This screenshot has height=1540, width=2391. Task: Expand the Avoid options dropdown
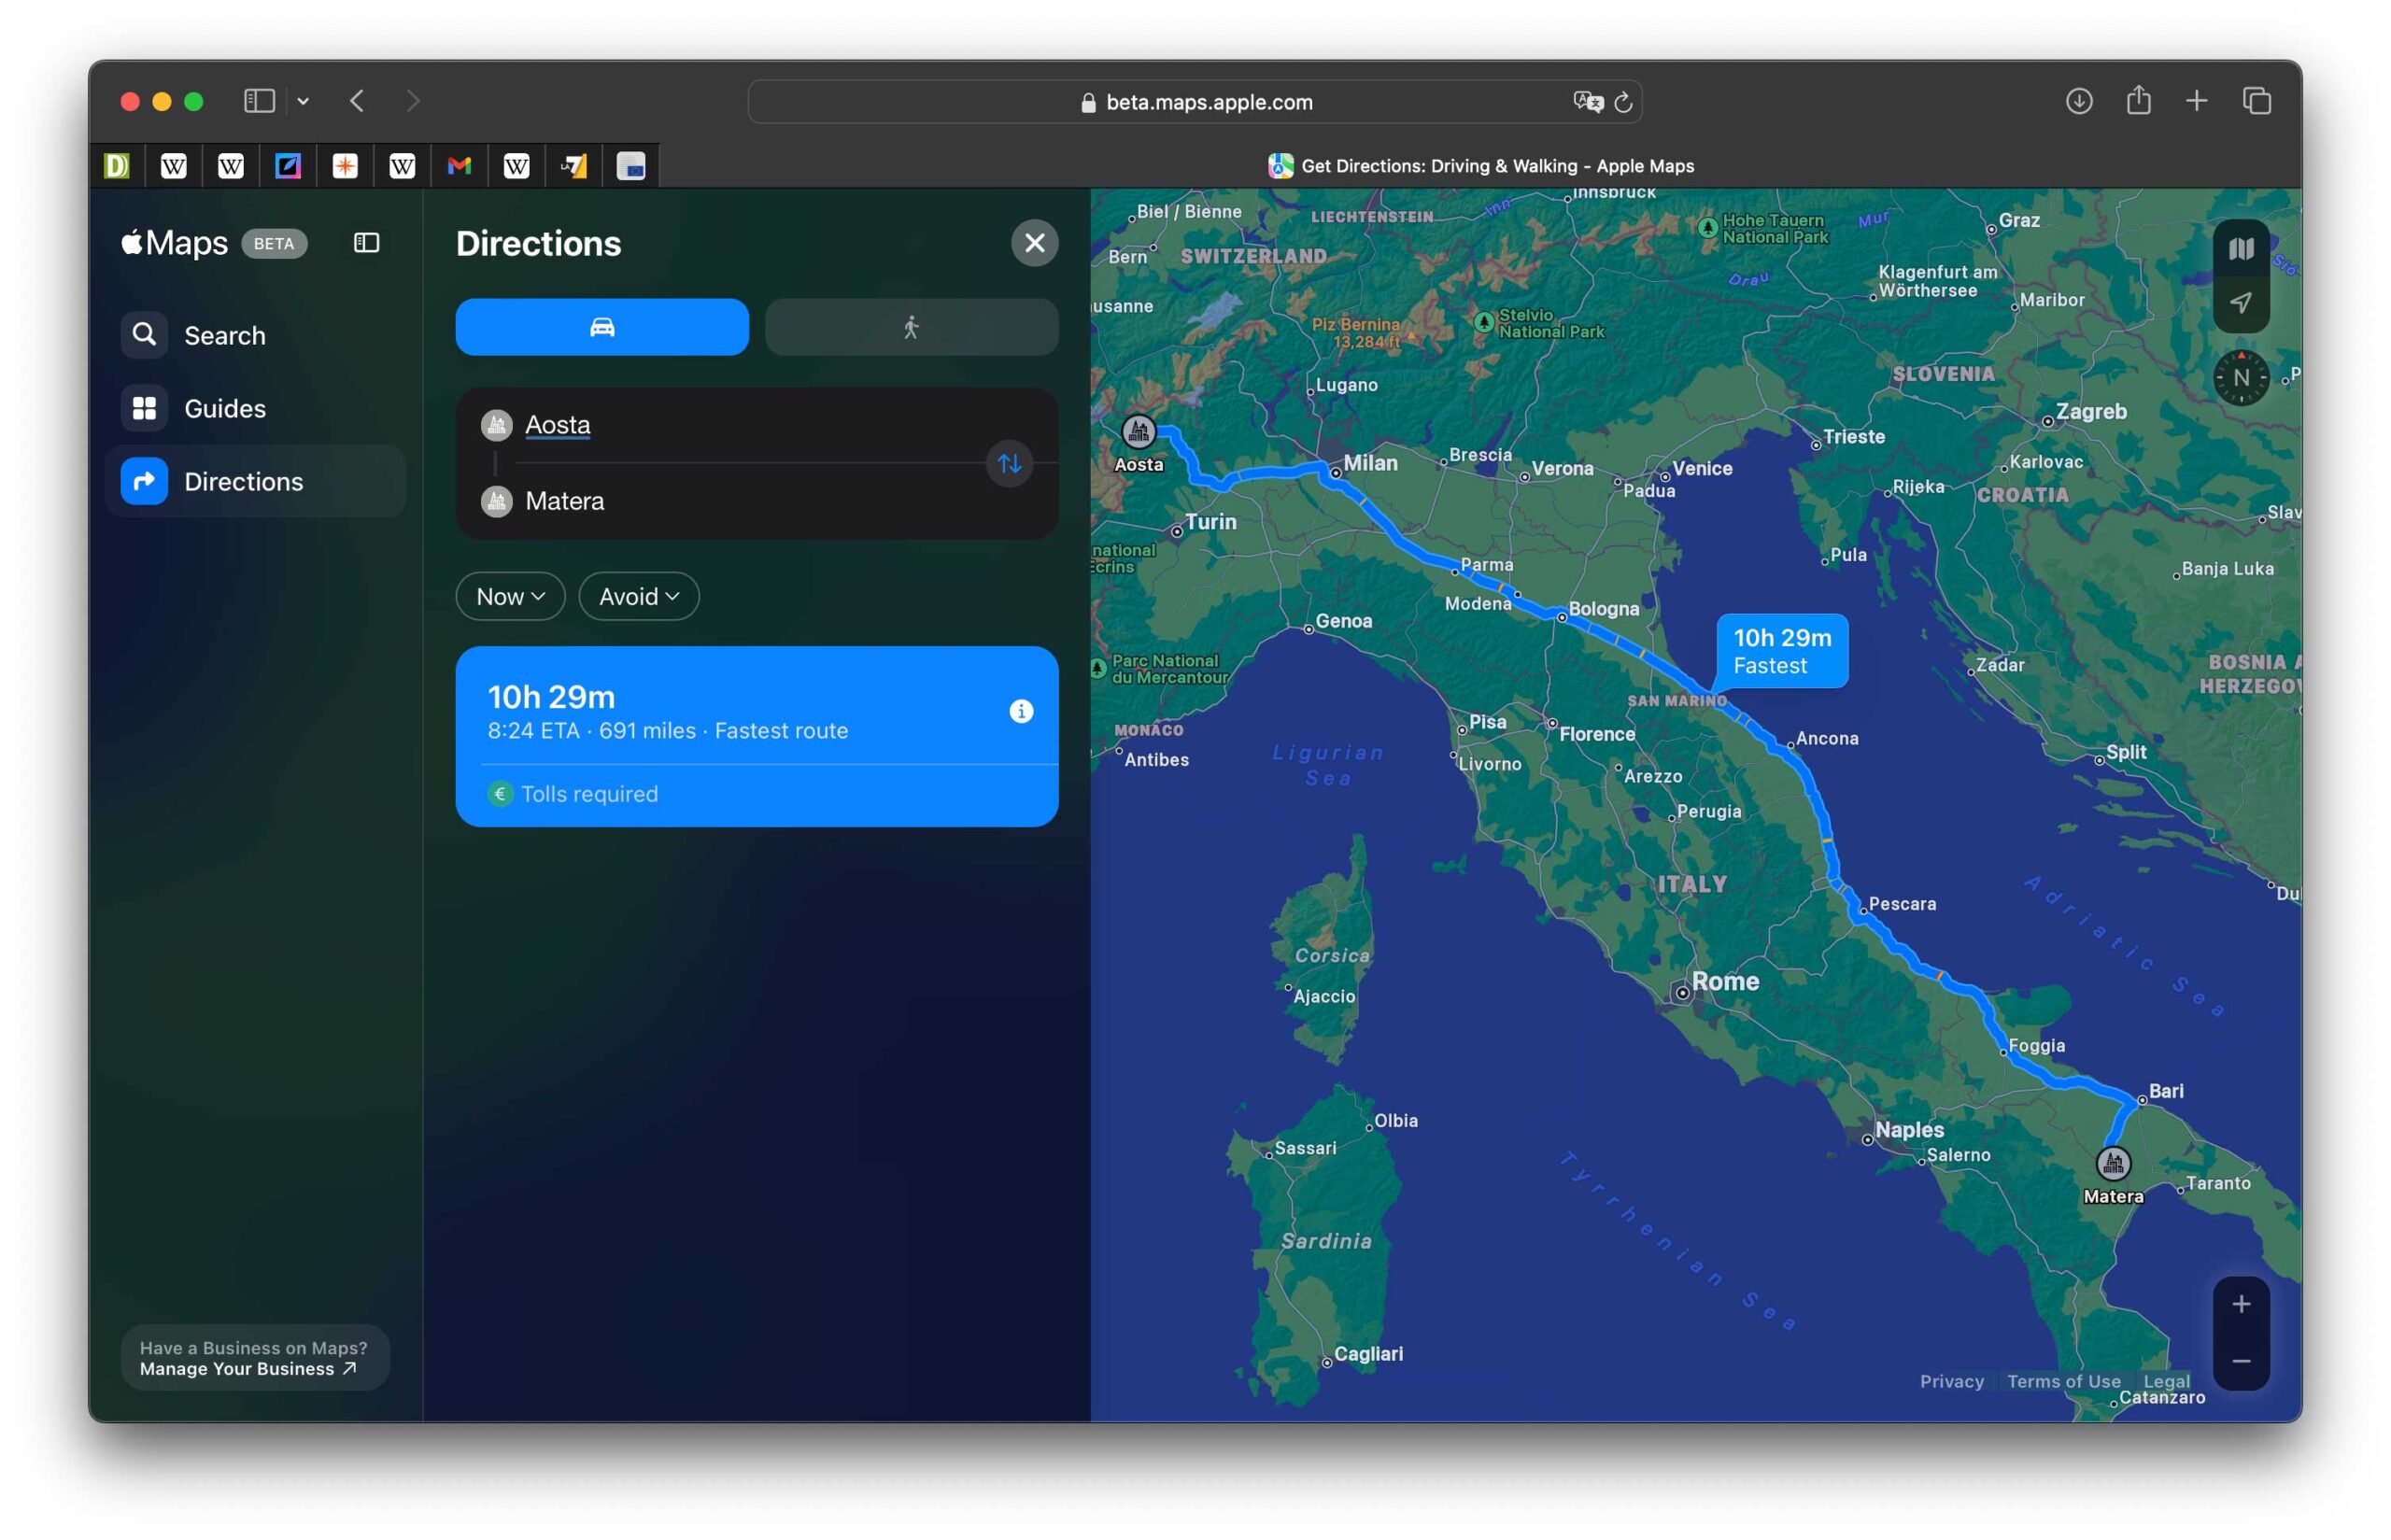(x=638, y=596)
